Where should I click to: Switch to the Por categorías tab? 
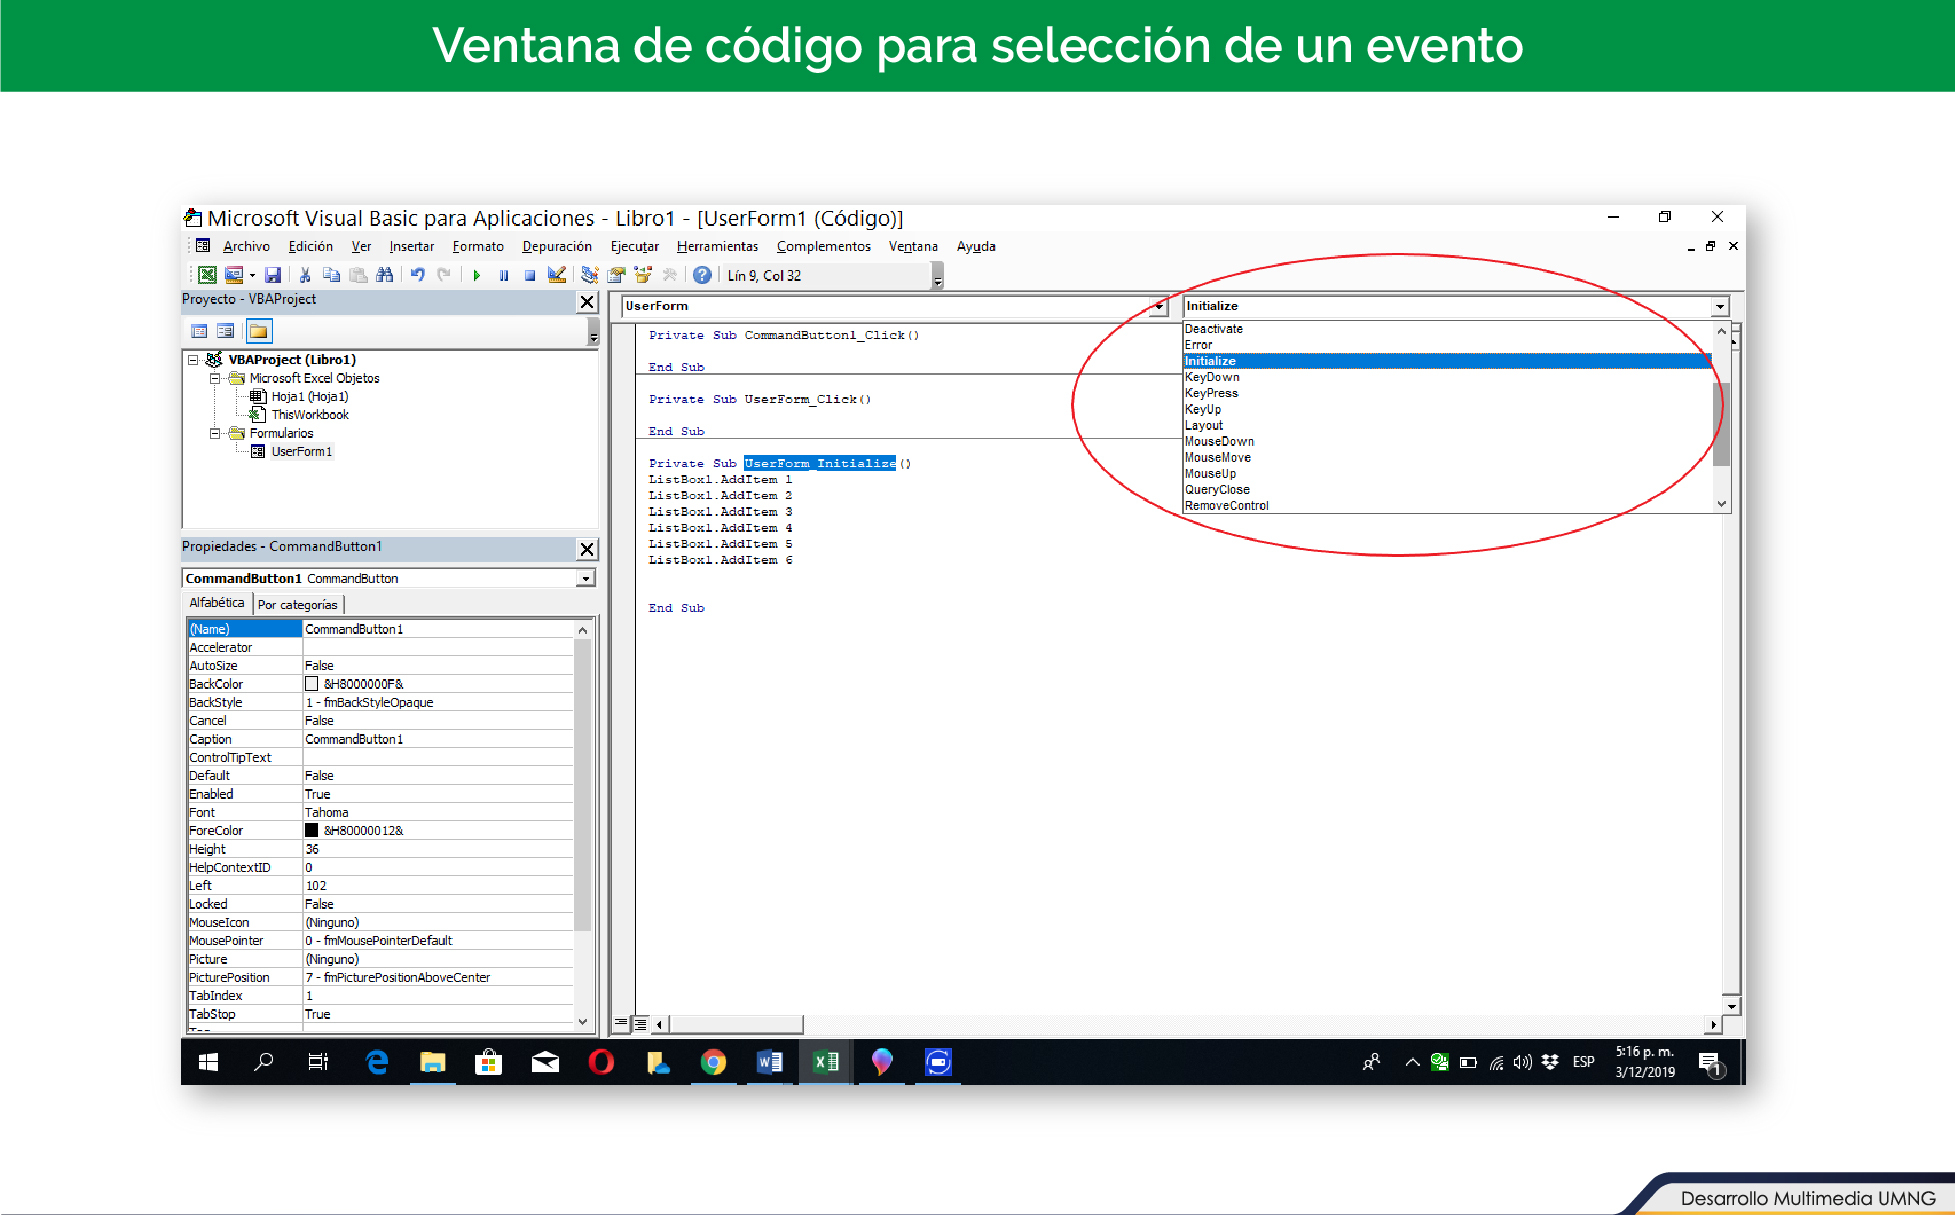[297, 604]
